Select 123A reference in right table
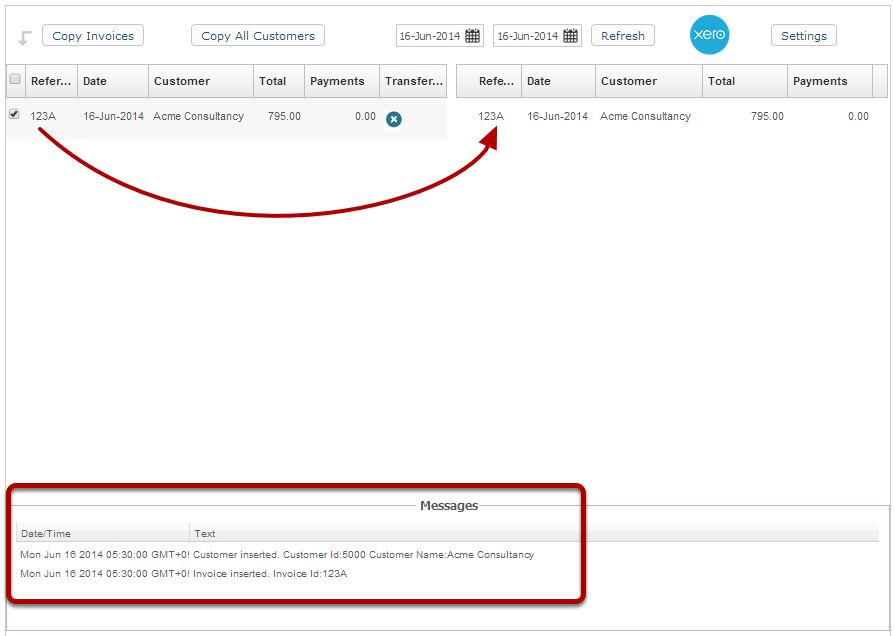 click(491, 116)
